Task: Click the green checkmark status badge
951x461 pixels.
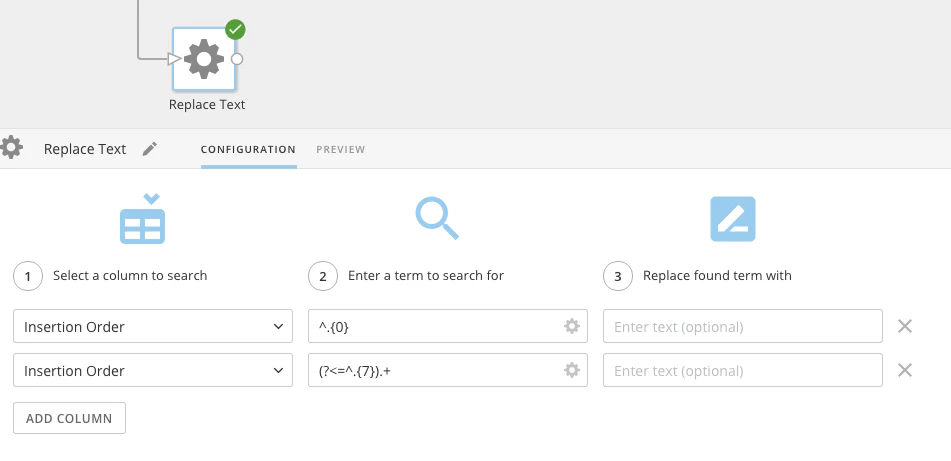Action: click(235, 29)
